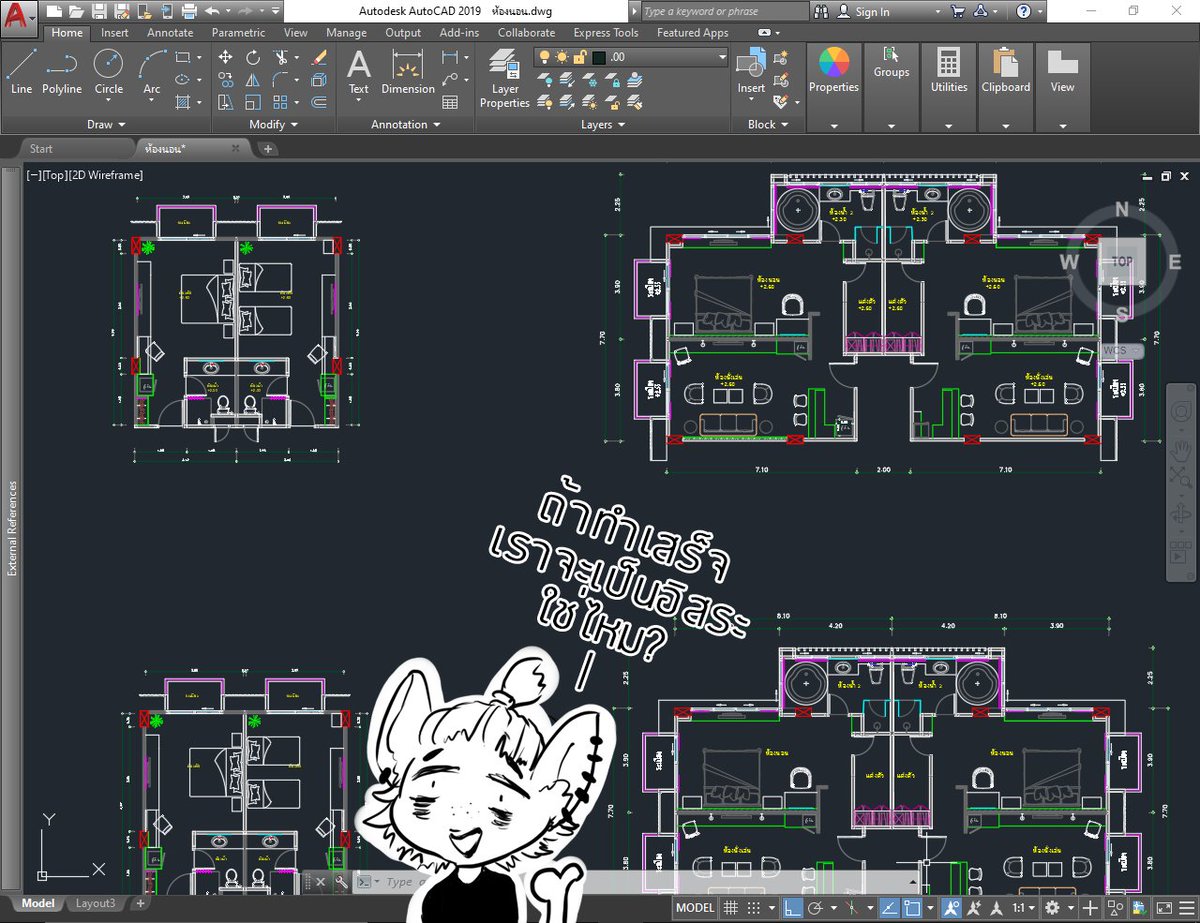1200x923 pixels.
Task: Click the TOP face of ViewCube
Action: tap(1122, 261)
